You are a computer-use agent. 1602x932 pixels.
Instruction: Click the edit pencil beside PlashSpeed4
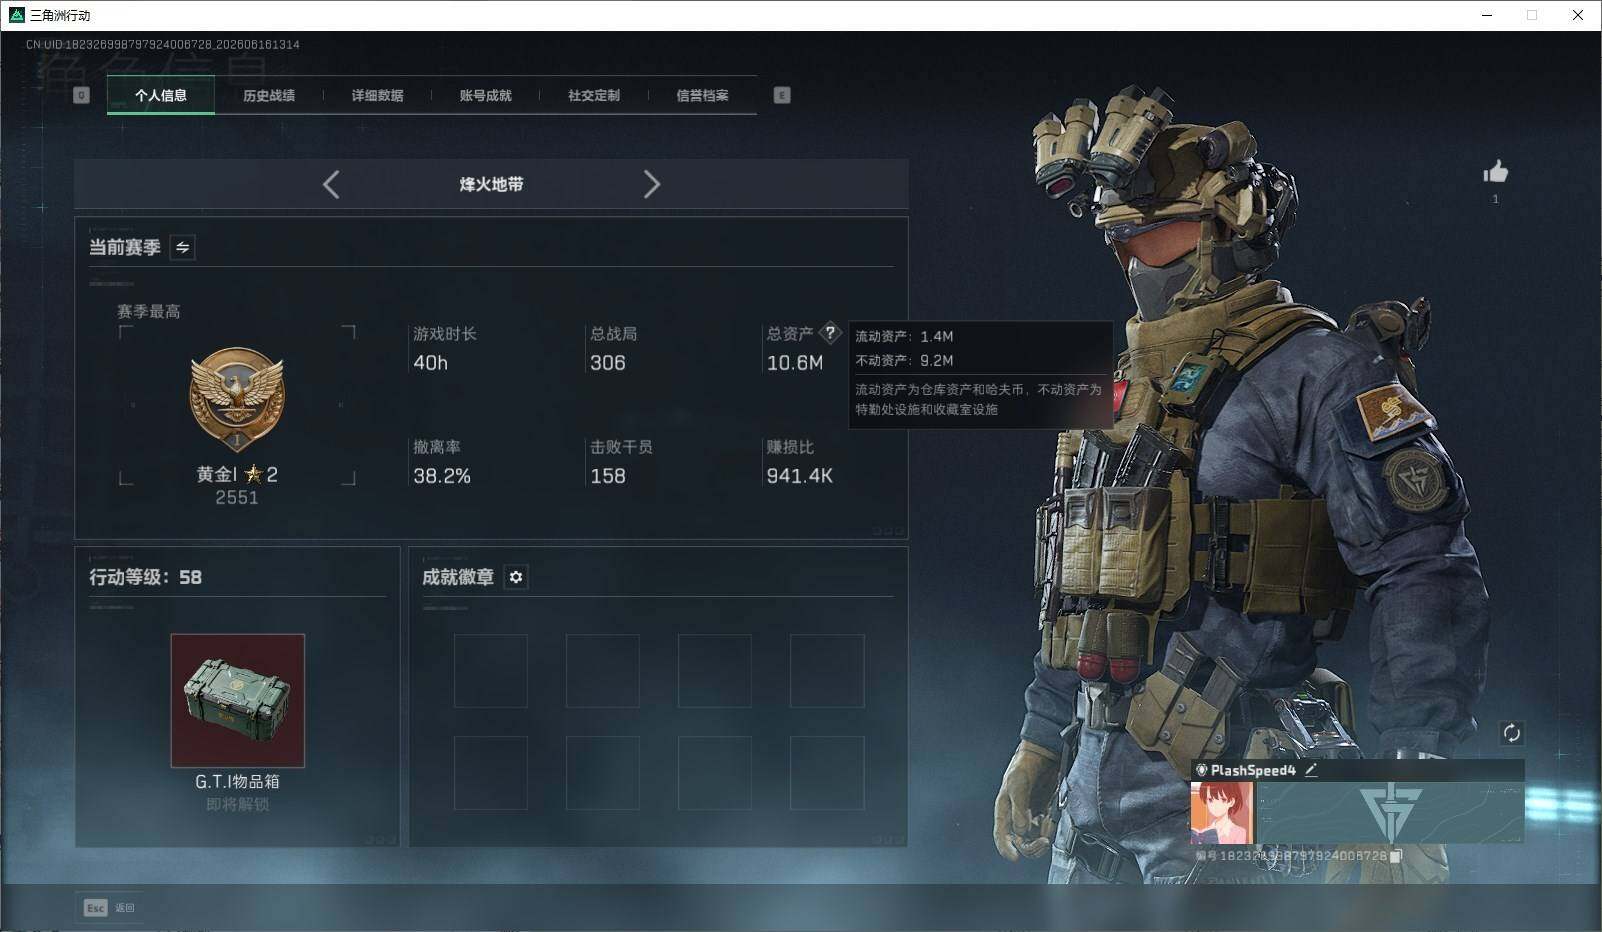(x=1310, y=770)
